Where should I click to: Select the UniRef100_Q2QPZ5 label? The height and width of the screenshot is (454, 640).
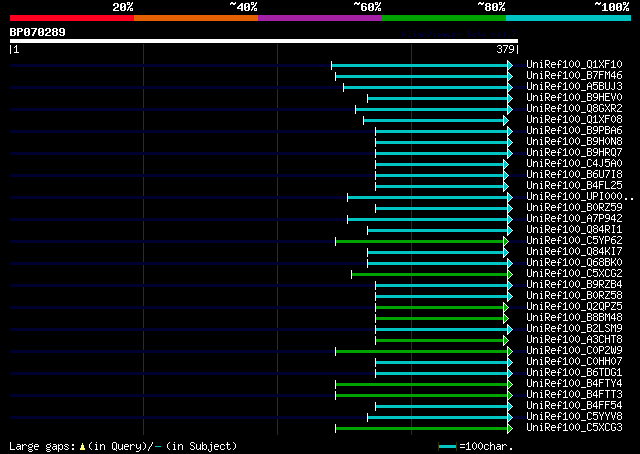coord(574,307)
